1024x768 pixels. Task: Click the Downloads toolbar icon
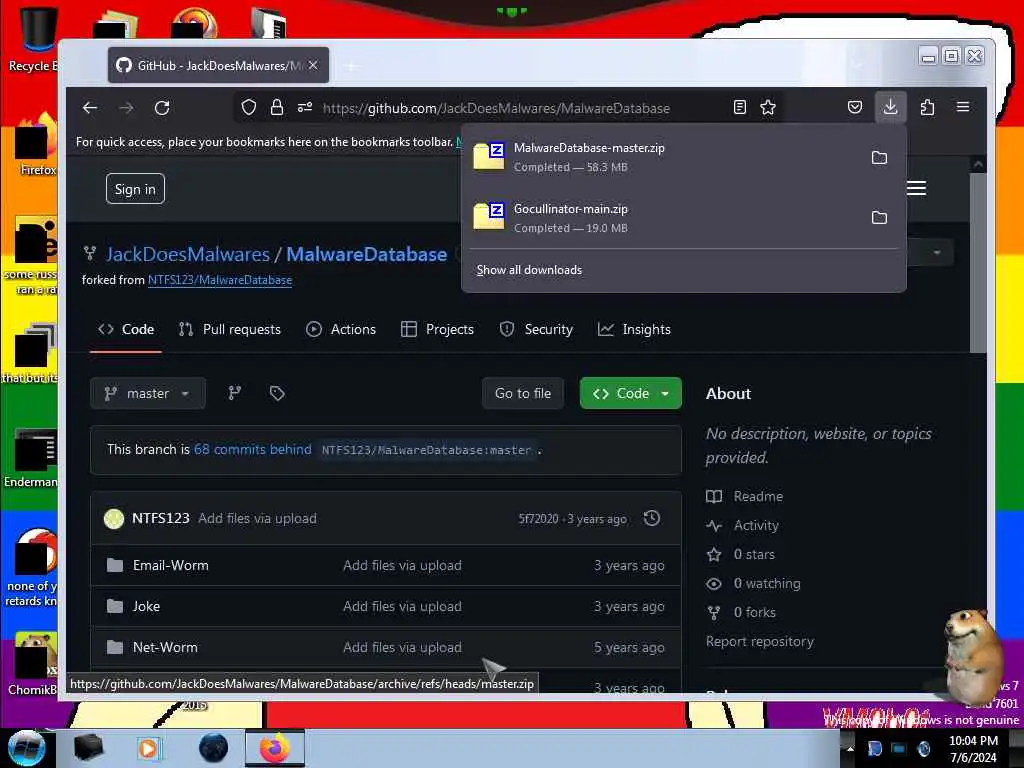[x=890, y=107]
